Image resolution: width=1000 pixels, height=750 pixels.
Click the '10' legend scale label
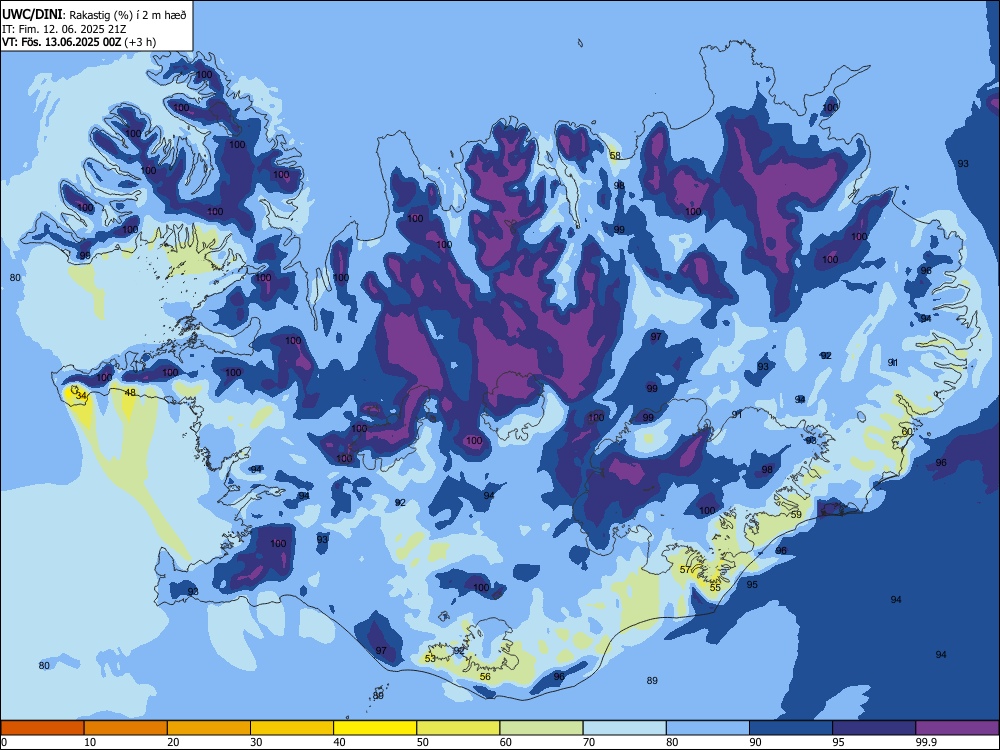pos(90,742)
